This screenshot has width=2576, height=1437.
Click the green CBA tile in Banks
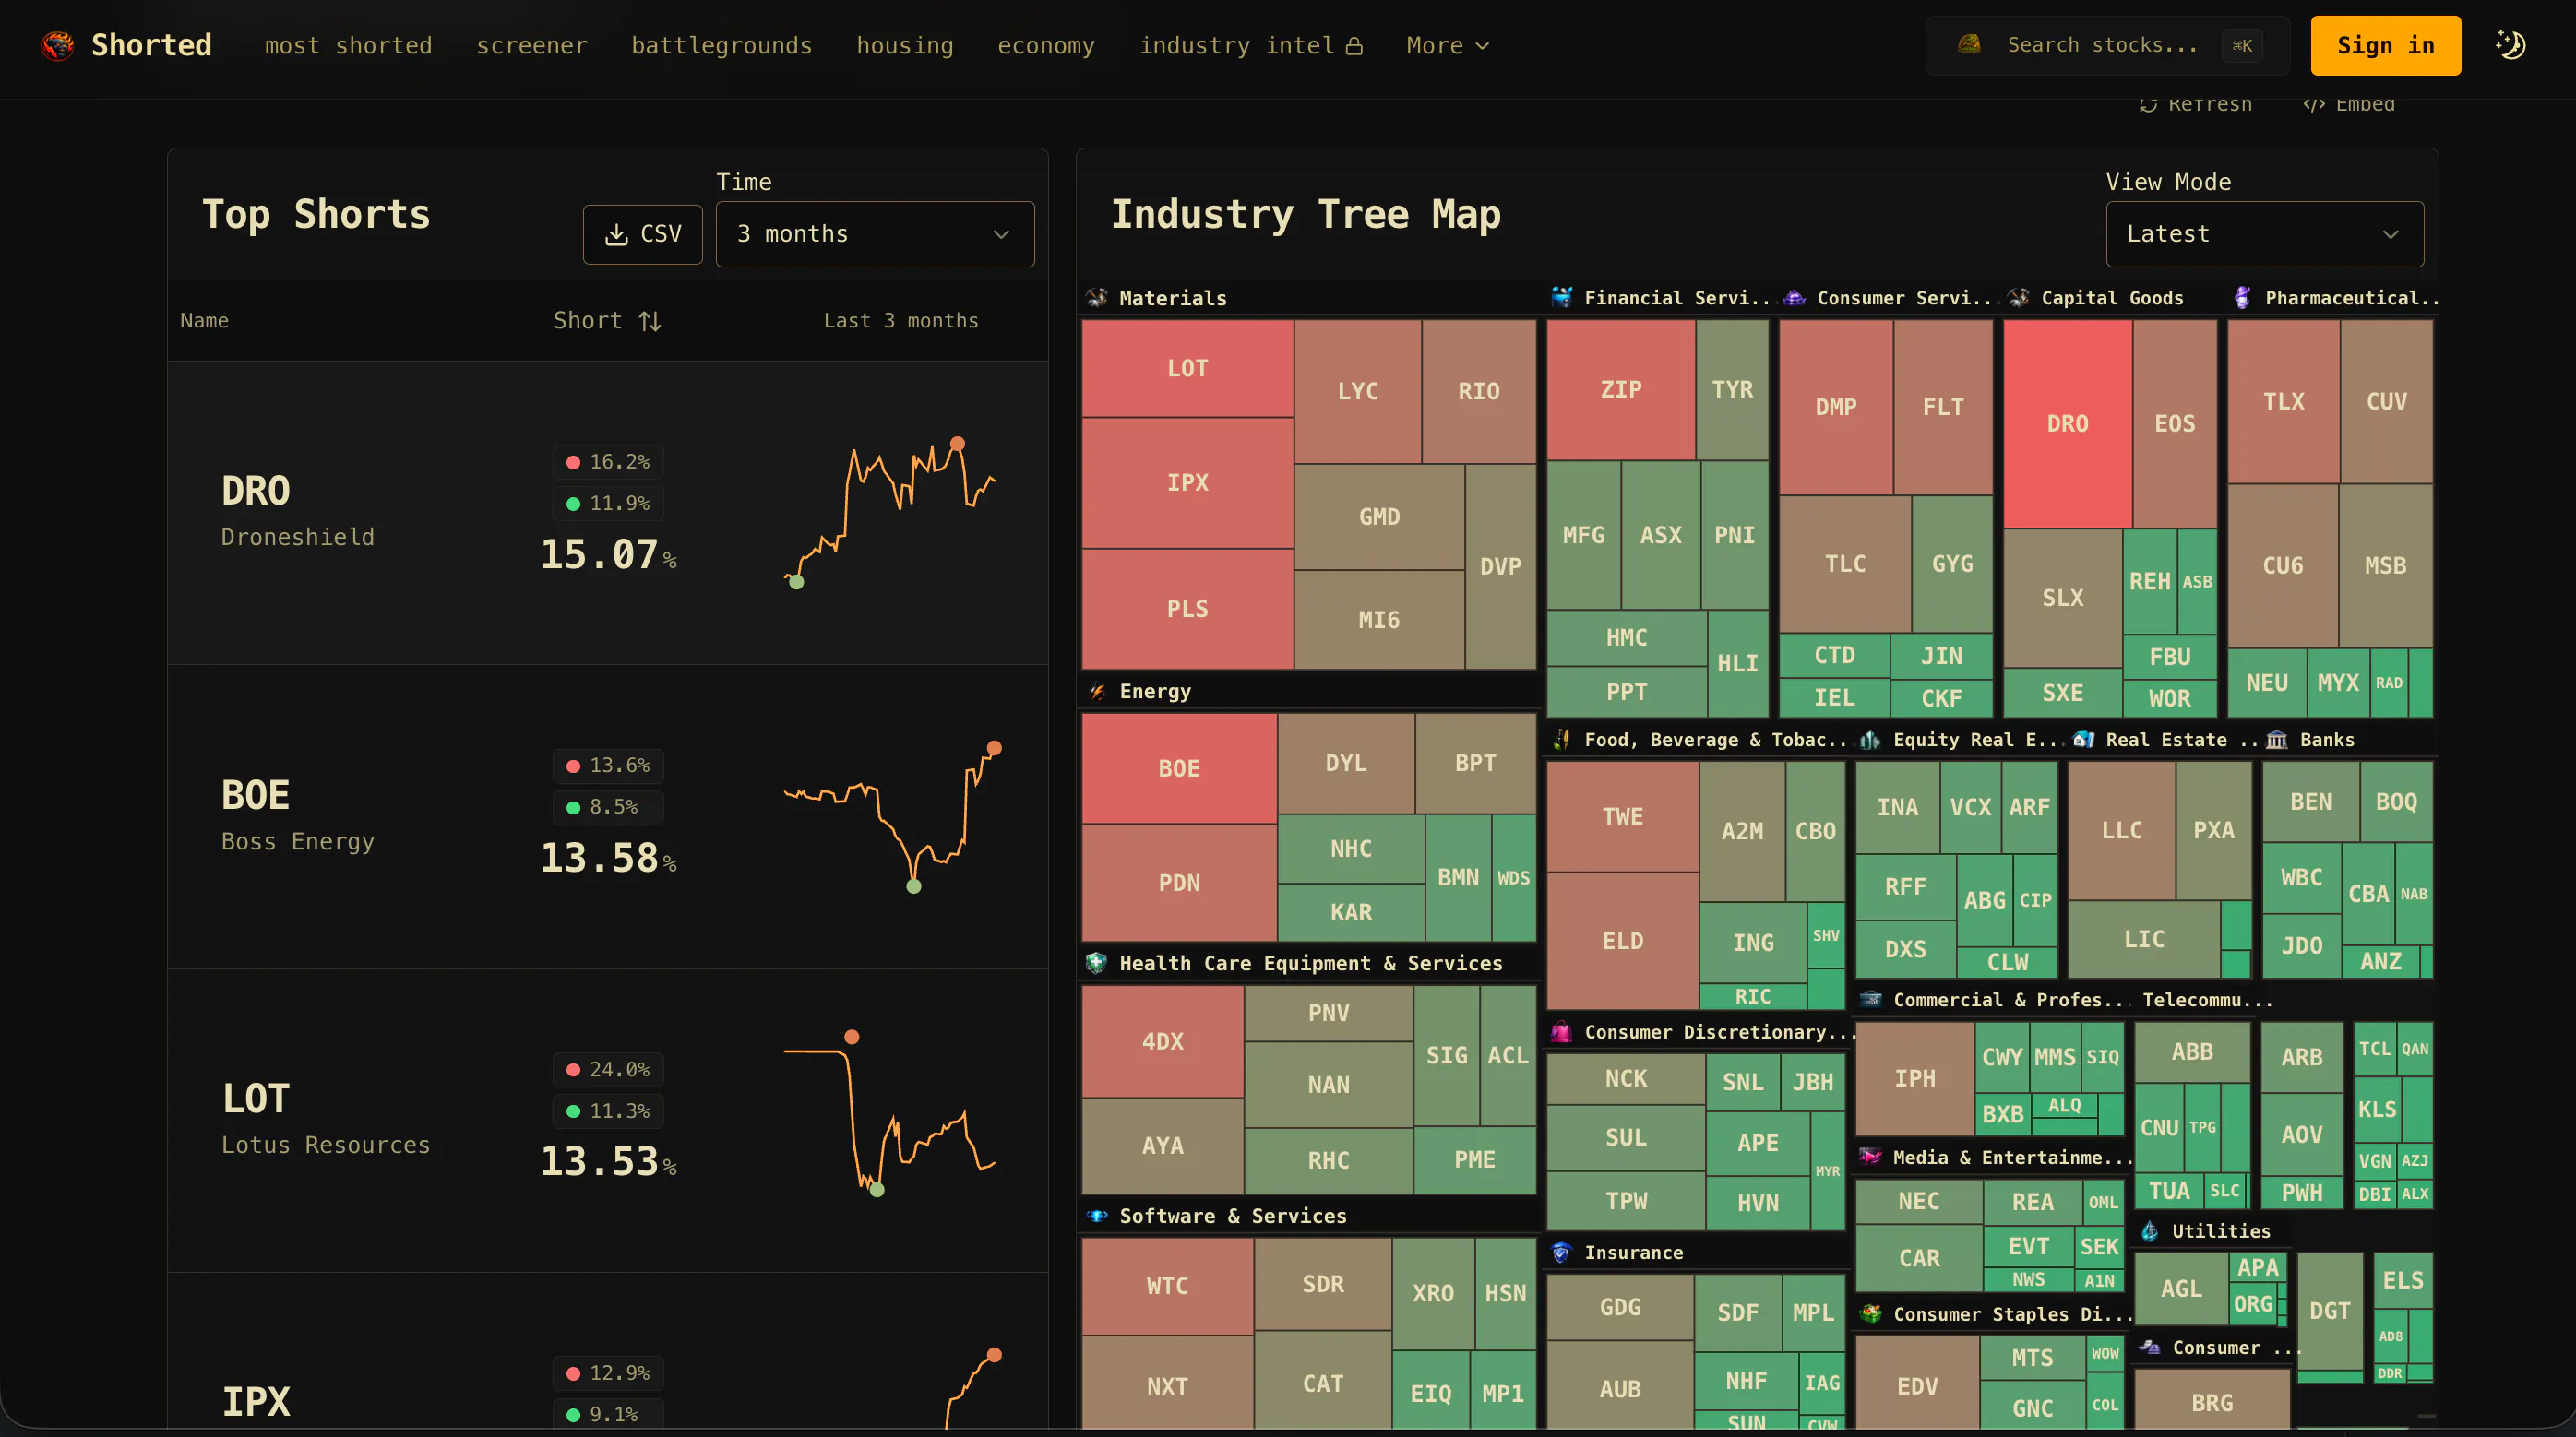click(2368, 893)
